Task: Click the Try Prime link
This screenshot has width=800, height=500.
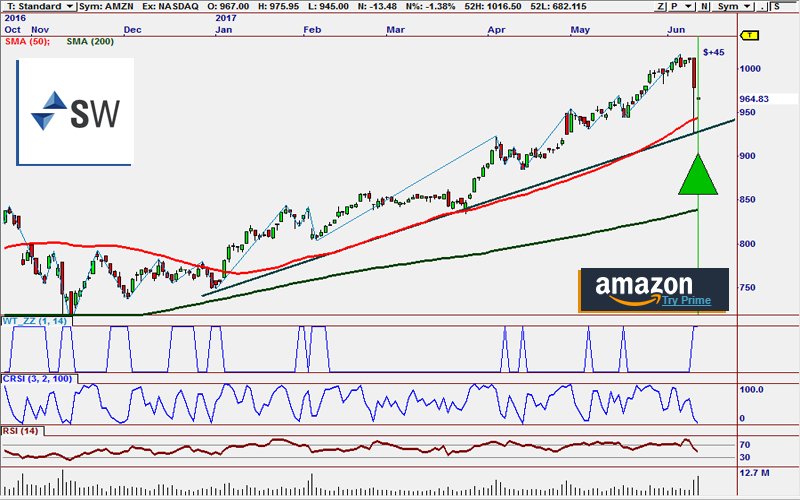Action: (686, 300)
